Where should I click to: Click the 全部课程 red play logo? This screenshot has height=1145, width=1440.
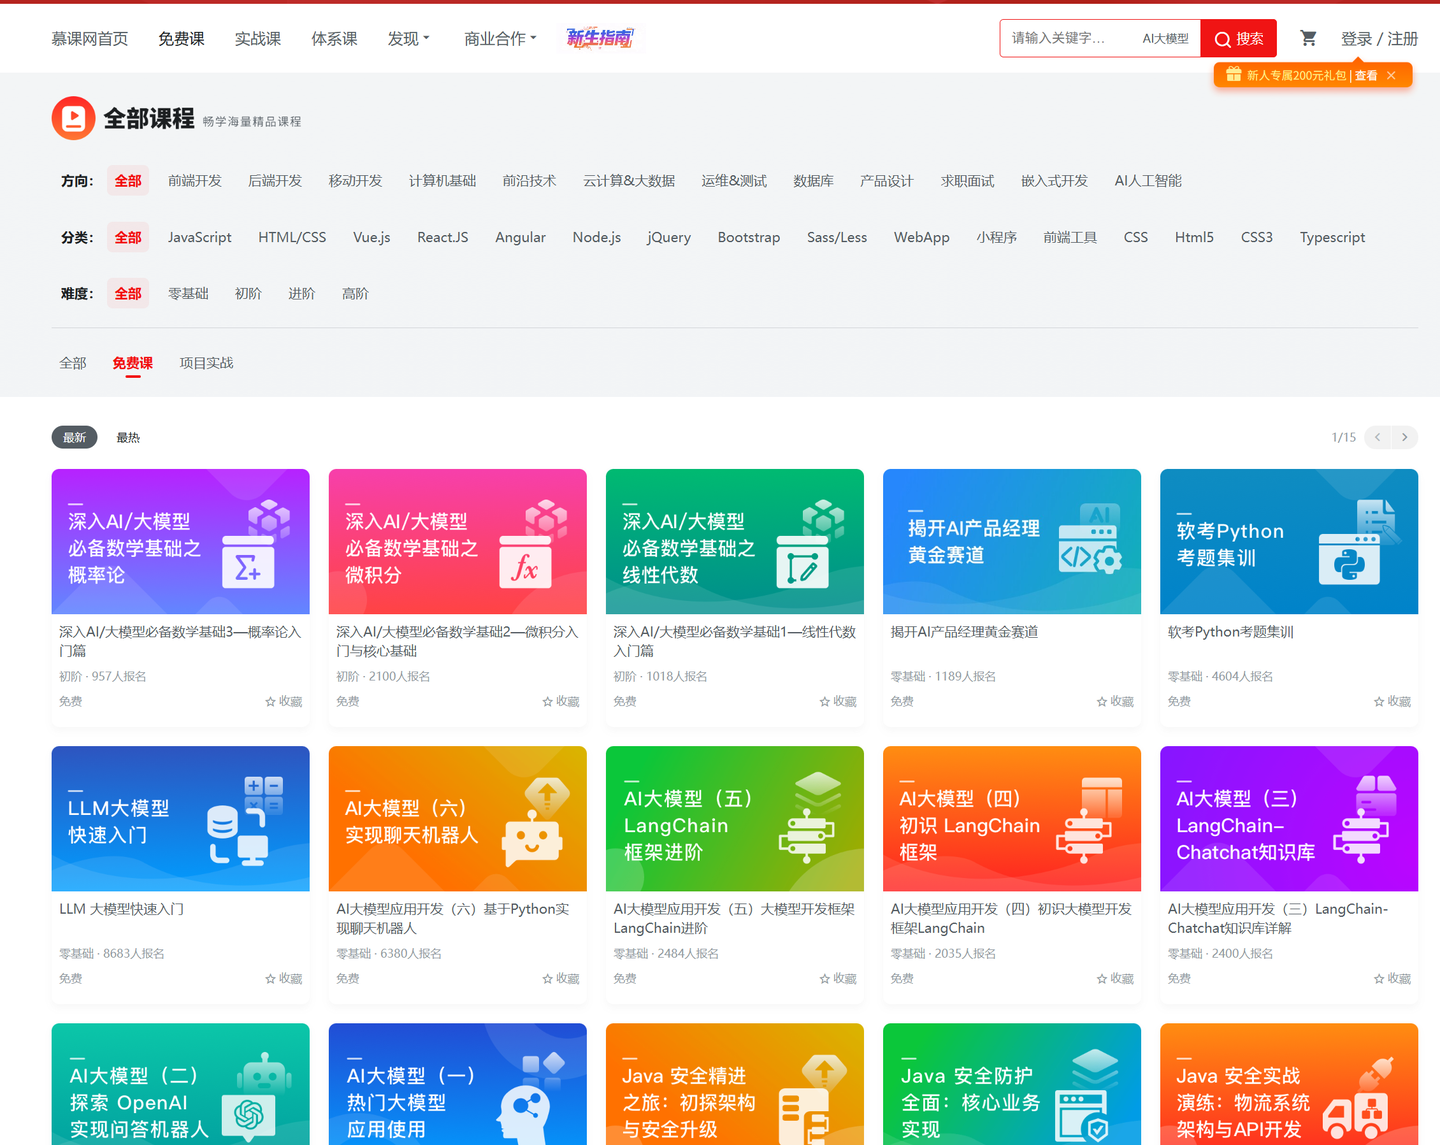coord(73,118)
